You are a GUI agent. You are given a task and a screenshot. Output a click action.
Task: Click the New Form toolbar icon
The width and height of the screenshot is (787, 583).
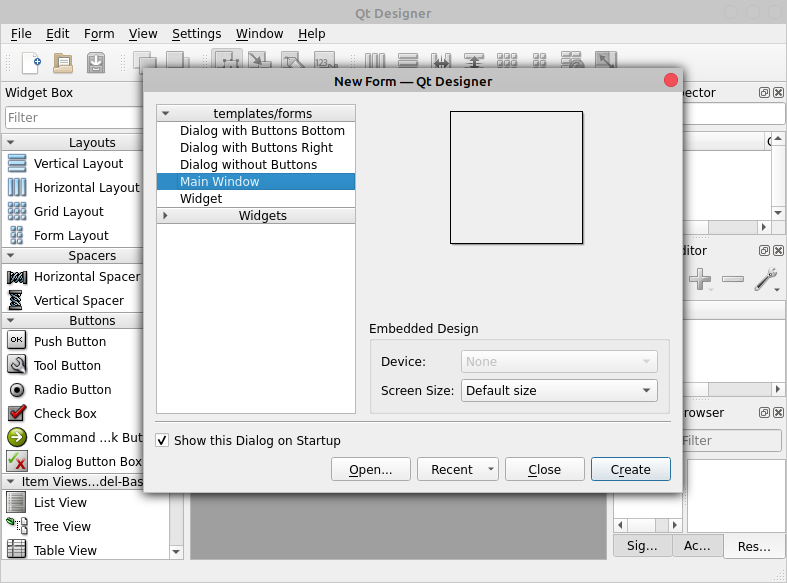[31, 62]
